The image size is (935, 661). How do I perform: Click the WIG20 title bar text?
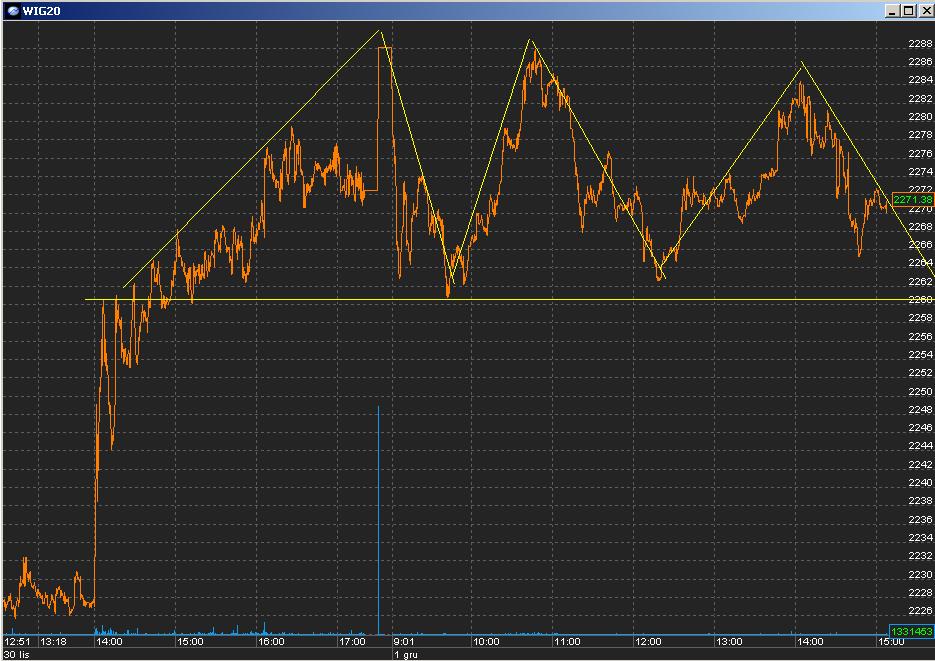pyautogui.click(x=41, y=11)
